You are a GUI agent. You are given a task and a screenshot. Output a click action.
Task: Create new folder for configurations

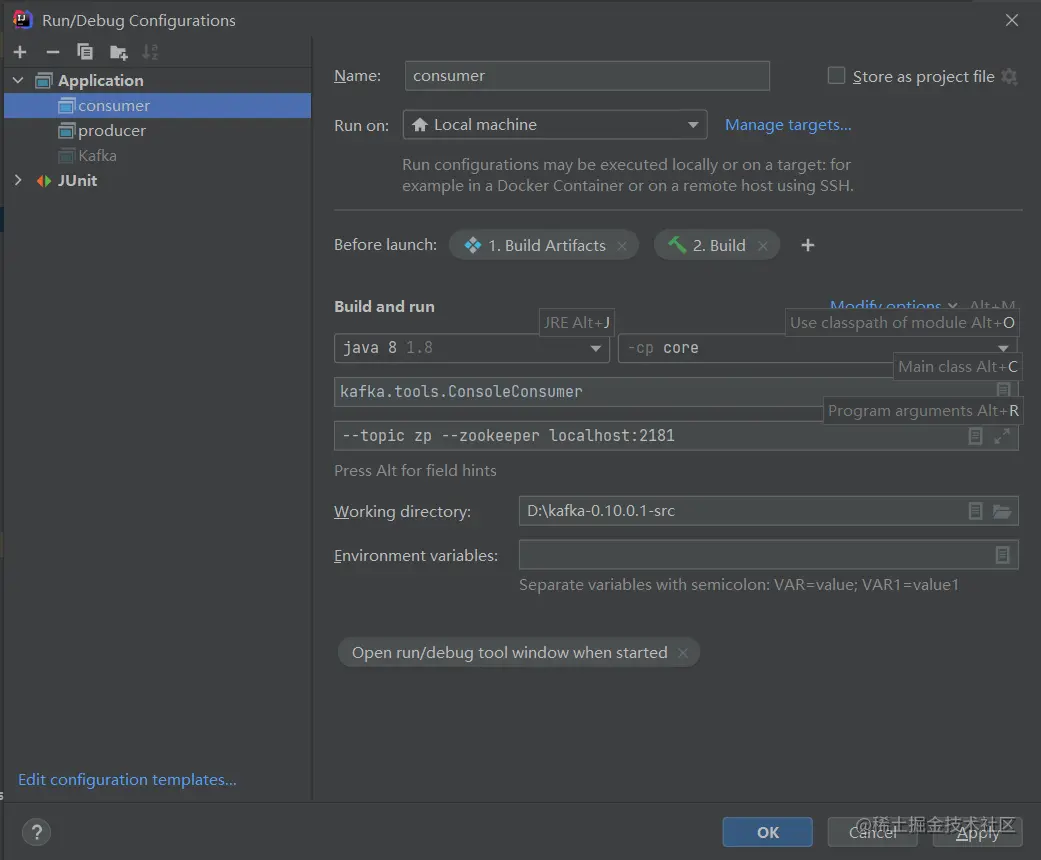(118, 52)
